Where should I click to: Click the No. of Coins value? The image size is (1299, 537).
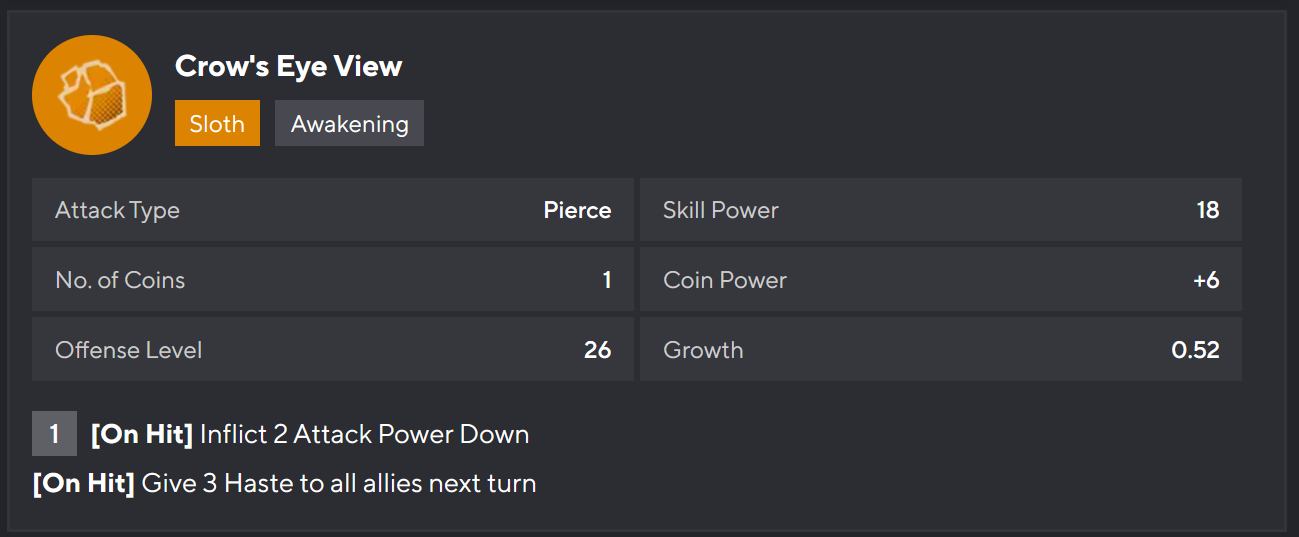tap(606, 280)
